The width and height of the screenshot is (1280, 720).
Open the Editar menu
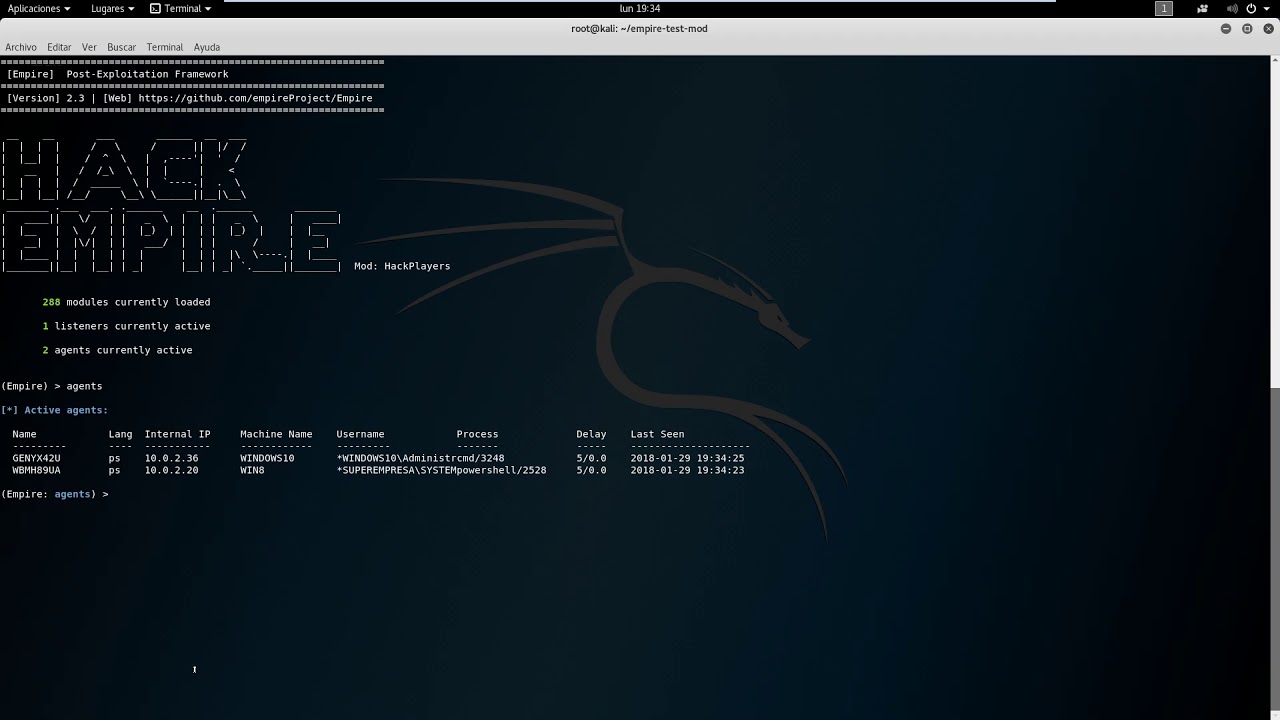point(59,47)
